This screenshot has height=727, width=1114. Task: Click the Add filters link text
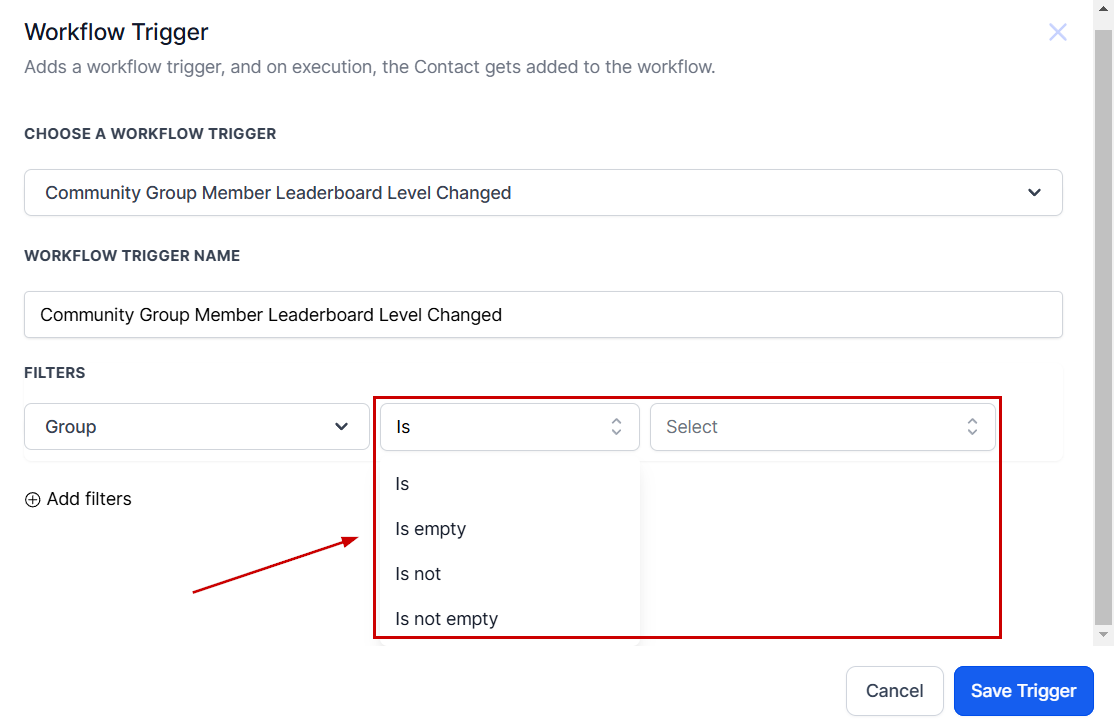pos(89,499)
